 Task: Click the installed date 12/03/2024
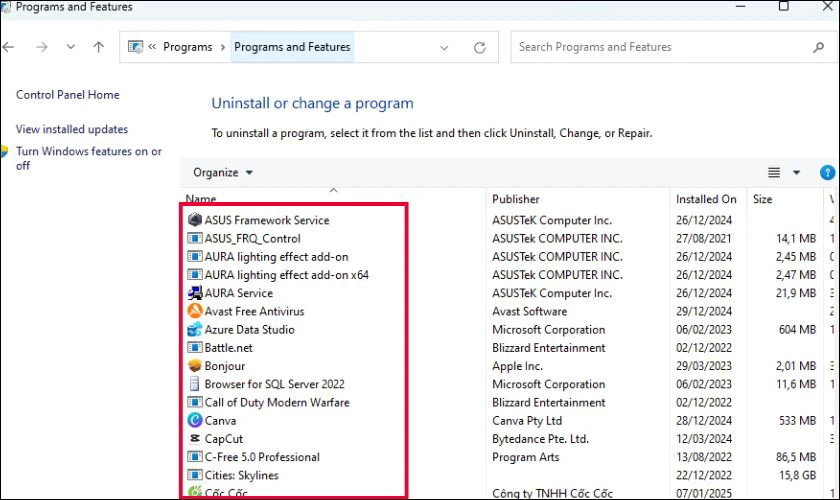pos(703,439)
